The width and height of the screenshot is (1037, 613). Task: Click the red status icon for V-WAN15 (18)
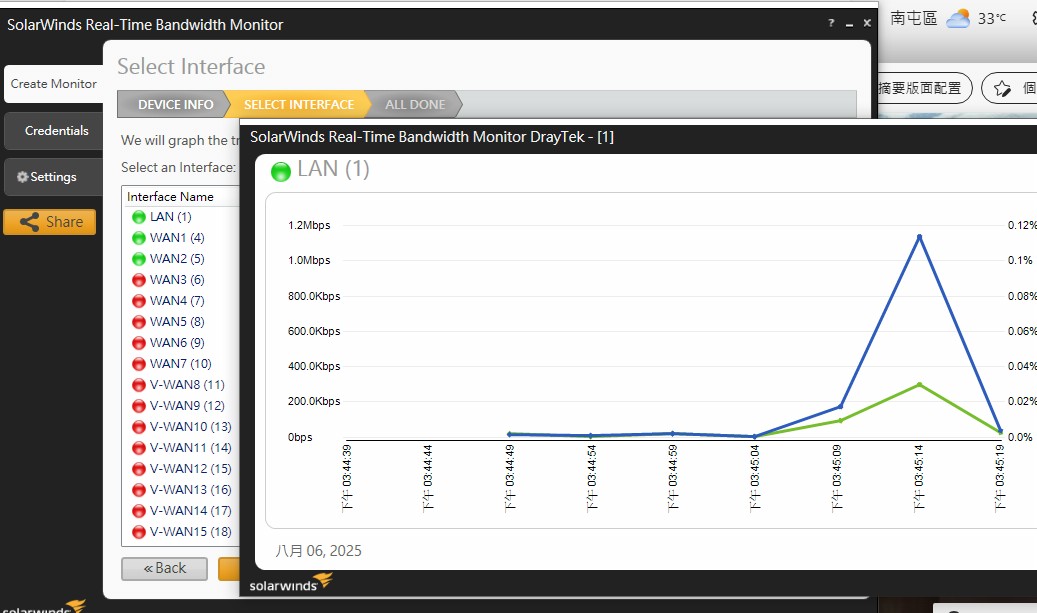138,532
